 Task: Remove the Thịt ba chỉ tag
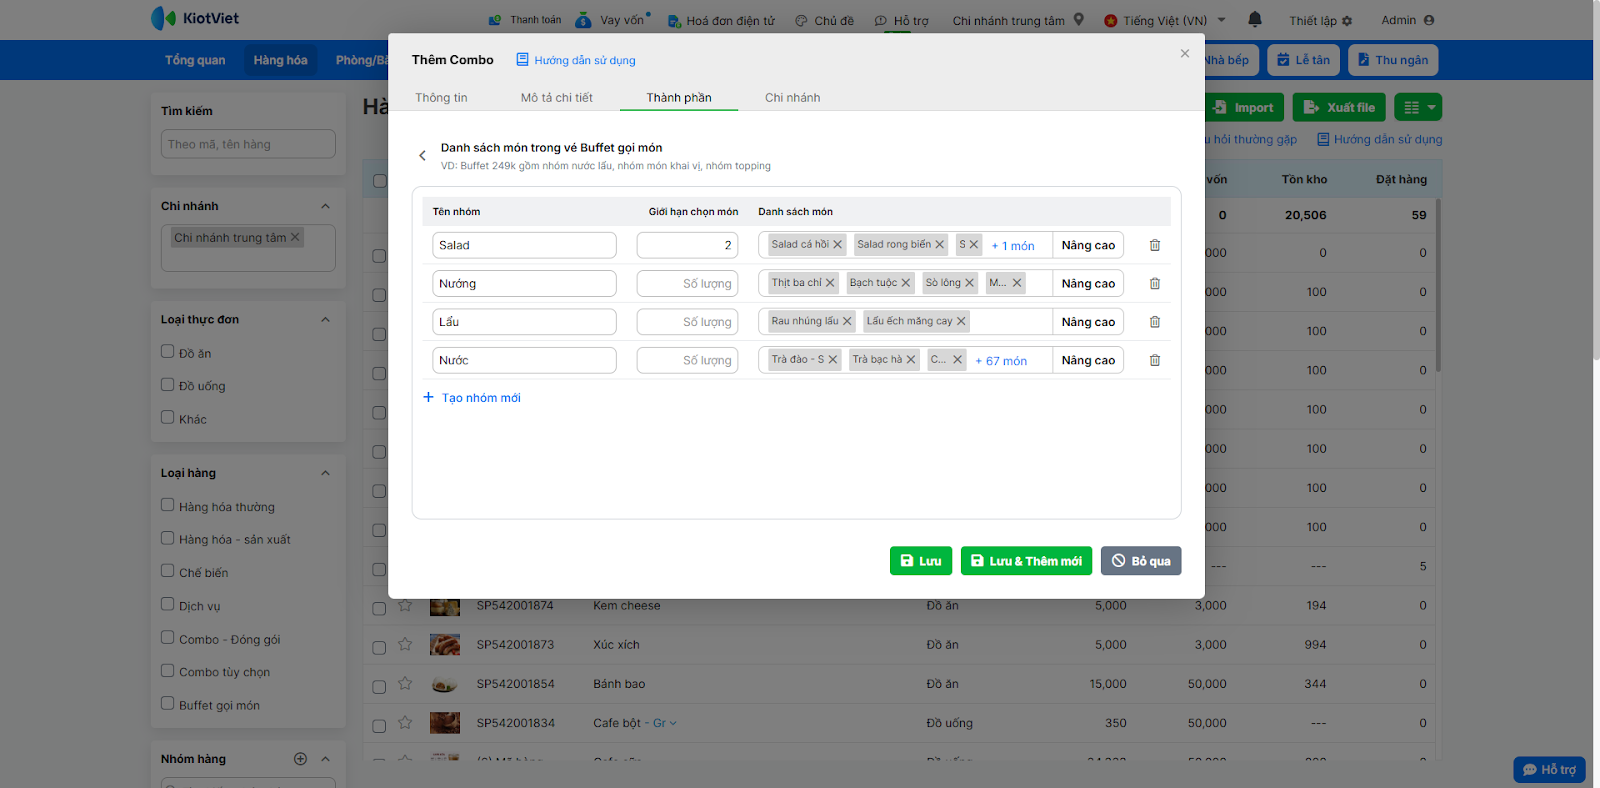(x=830, y=283)
